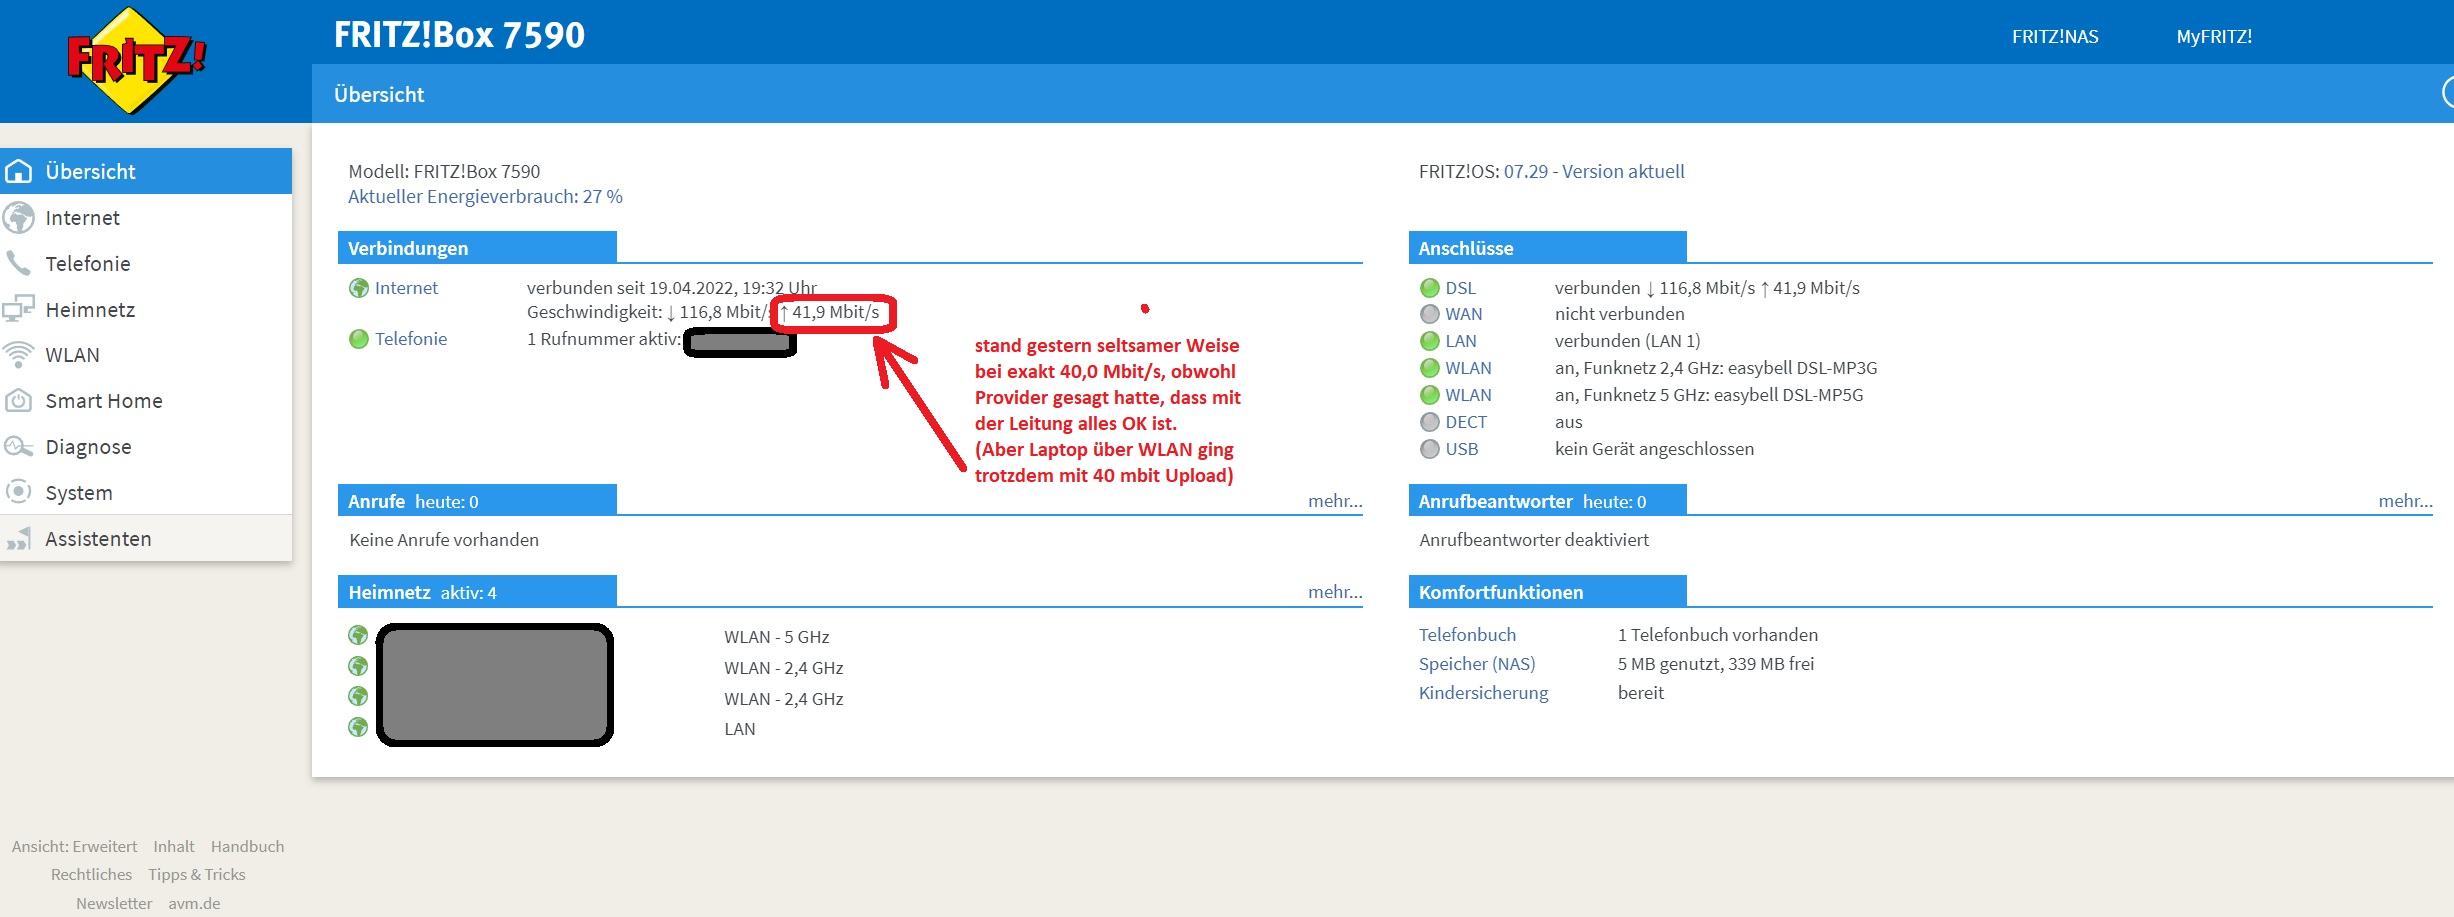Image resolution: width=2454 pixels, height=917 pixels.
Task: Click the WLAN wifi signal icon
Action: click(19, 355)
